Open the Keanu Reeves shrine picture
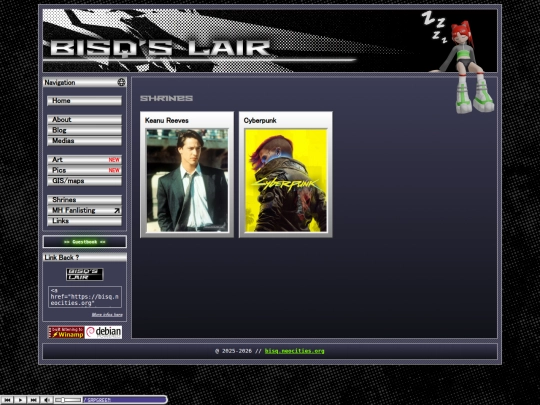540x405 pixels. tap(187, 180)
